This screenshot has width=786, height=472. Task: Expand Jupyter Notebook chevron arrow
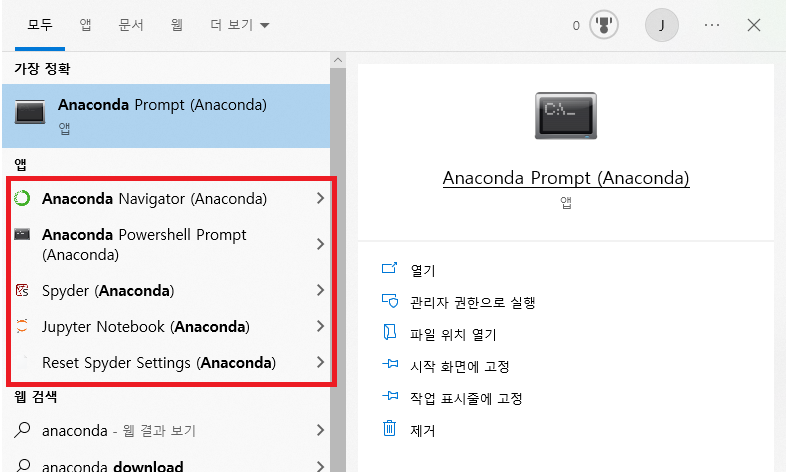pos(320,326)
